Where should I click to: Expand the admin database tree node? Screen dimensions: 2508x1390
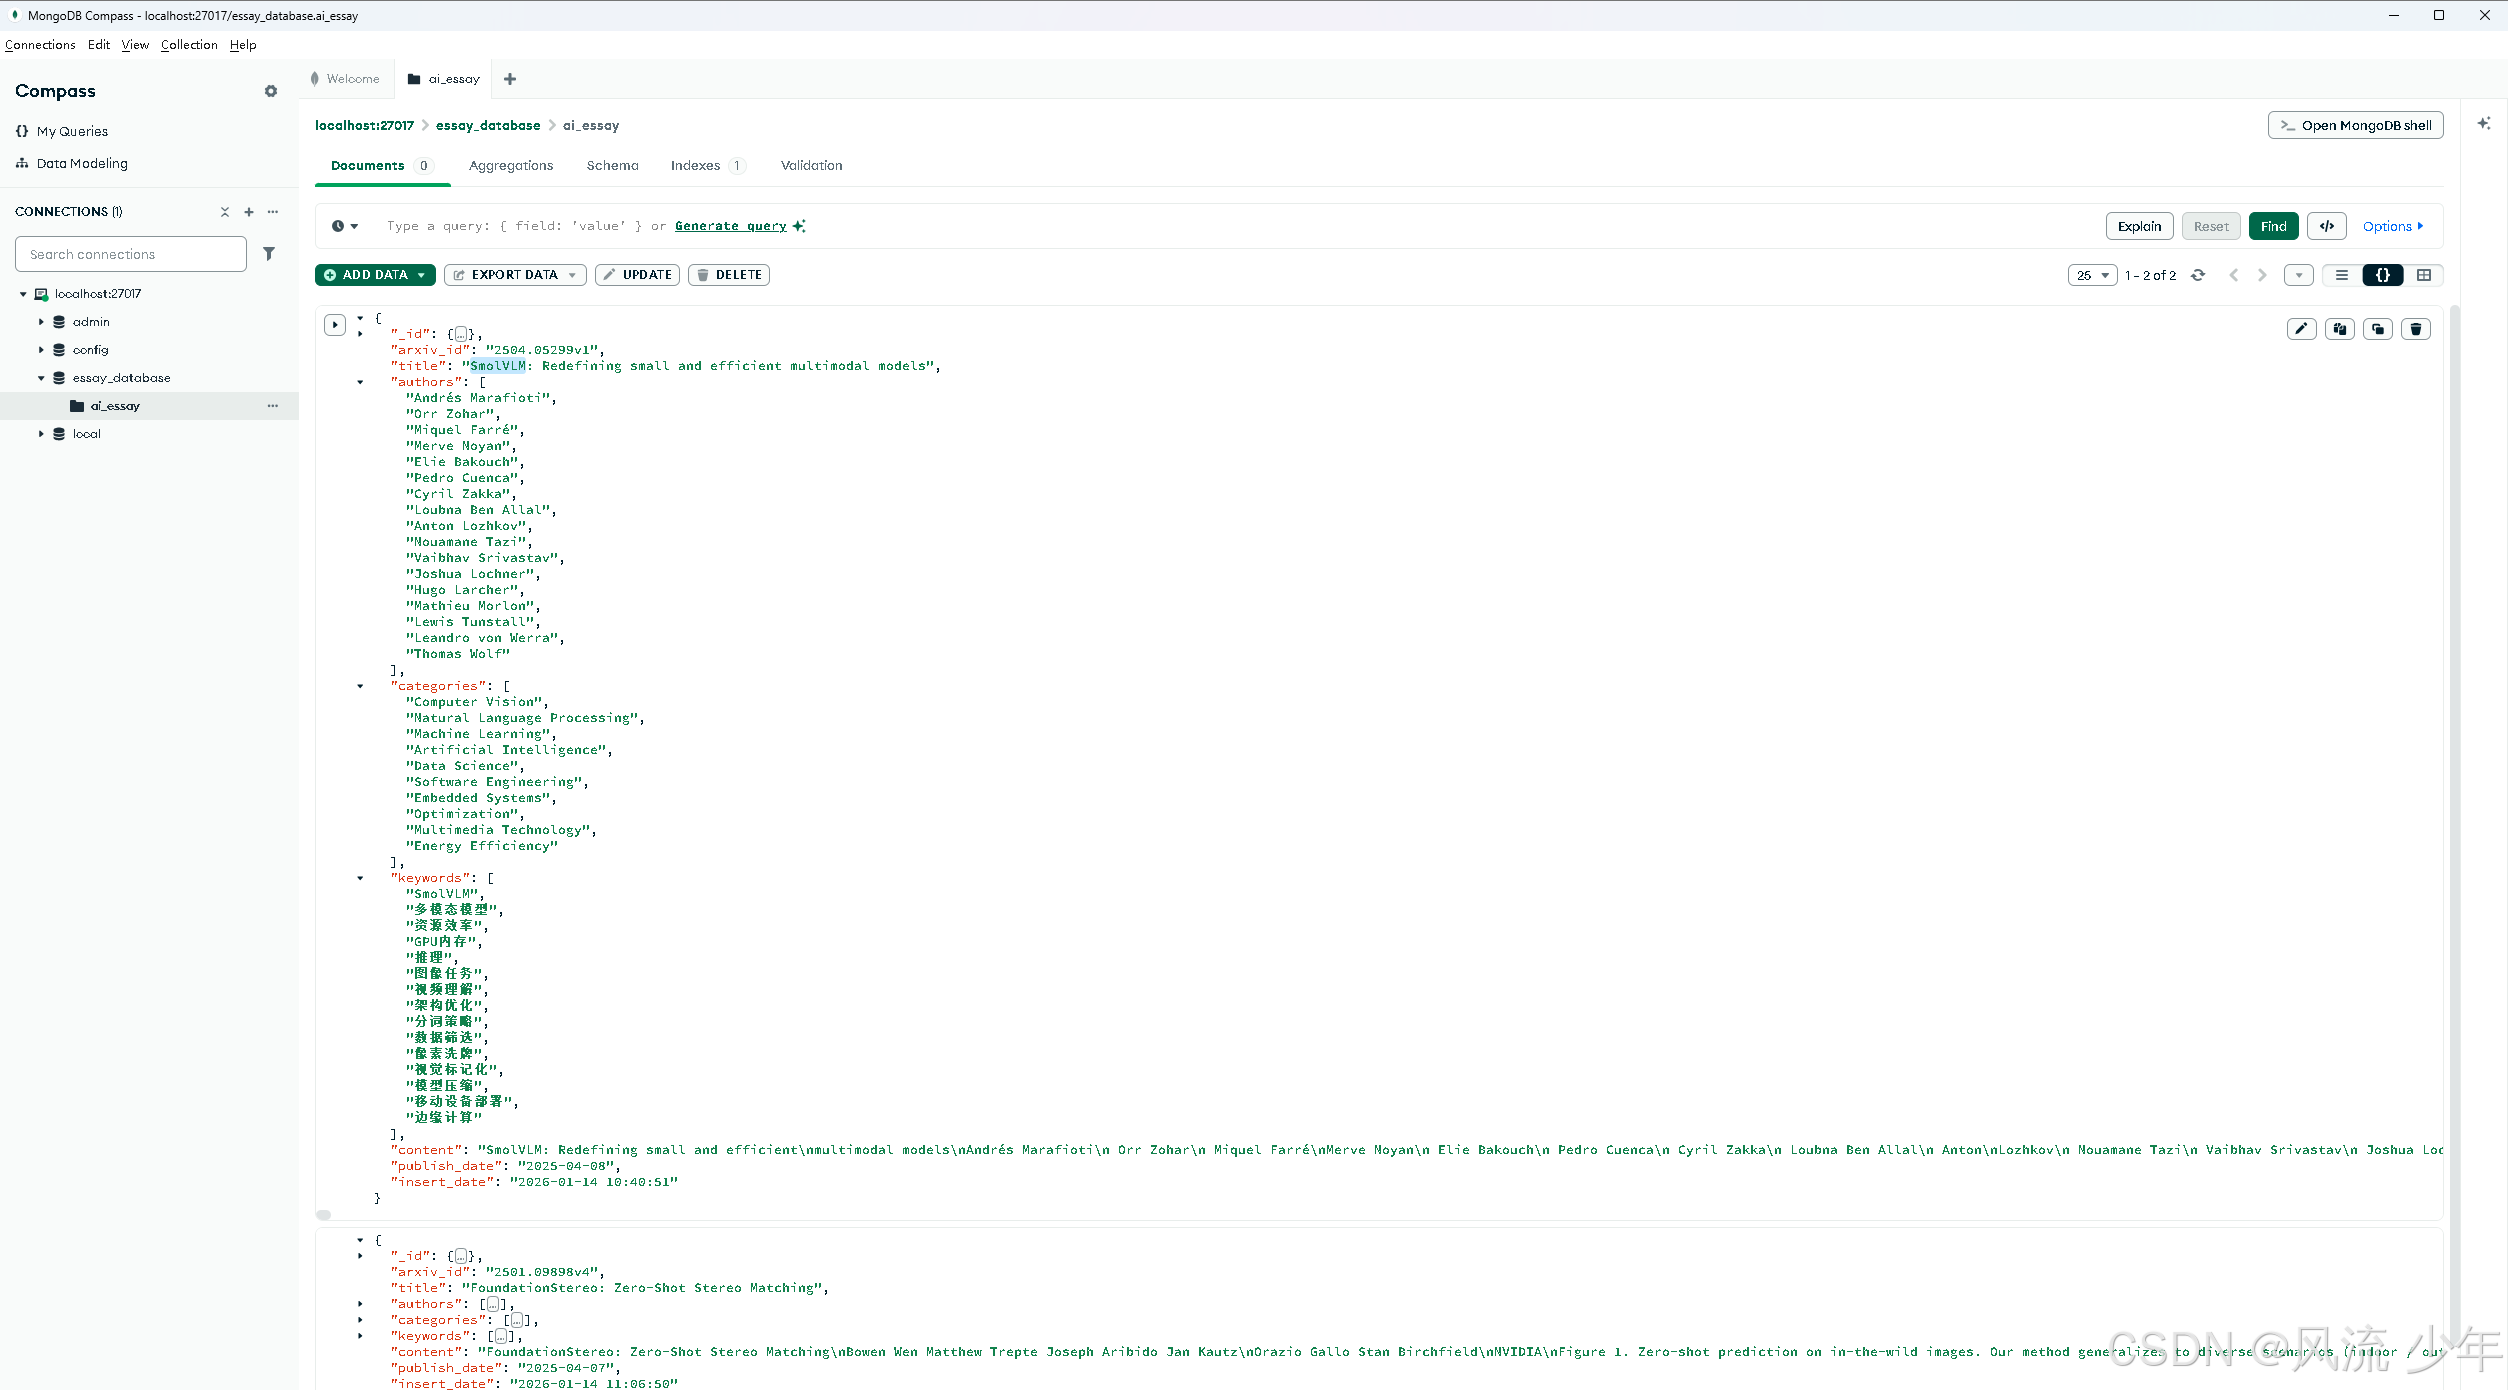point(41,322)
